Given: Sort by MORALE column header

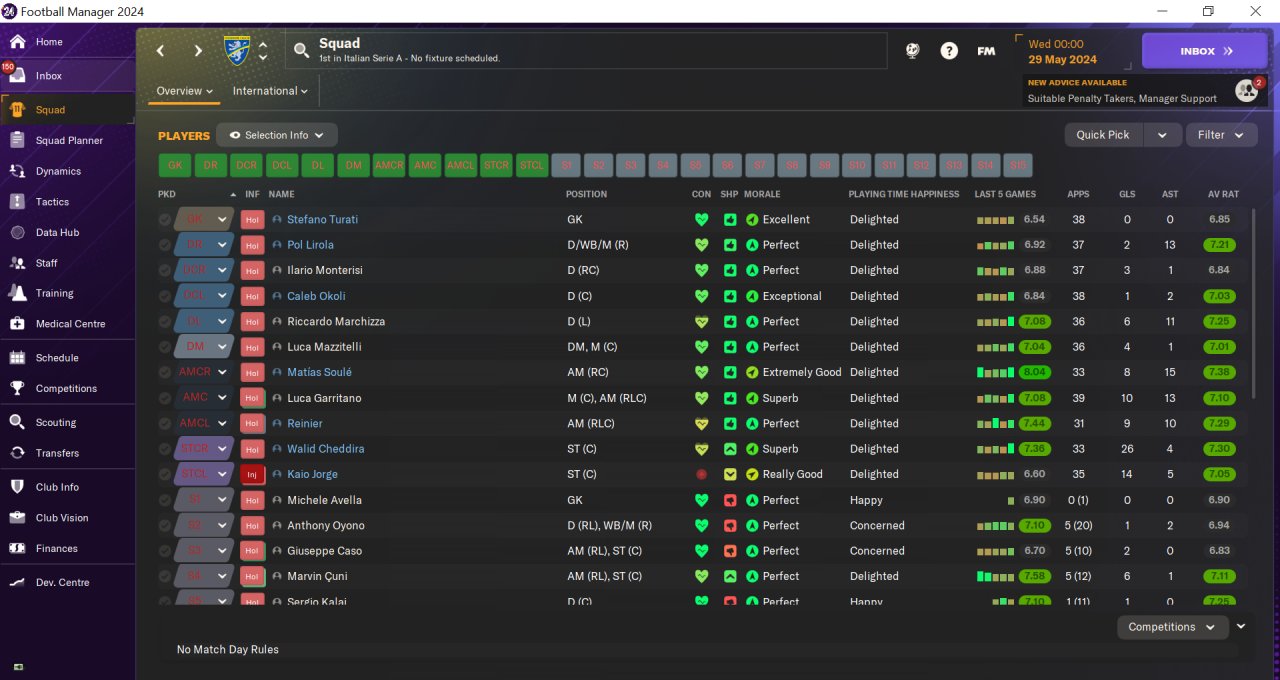Looking at the screenshot, I should click(x=762, y=194).
